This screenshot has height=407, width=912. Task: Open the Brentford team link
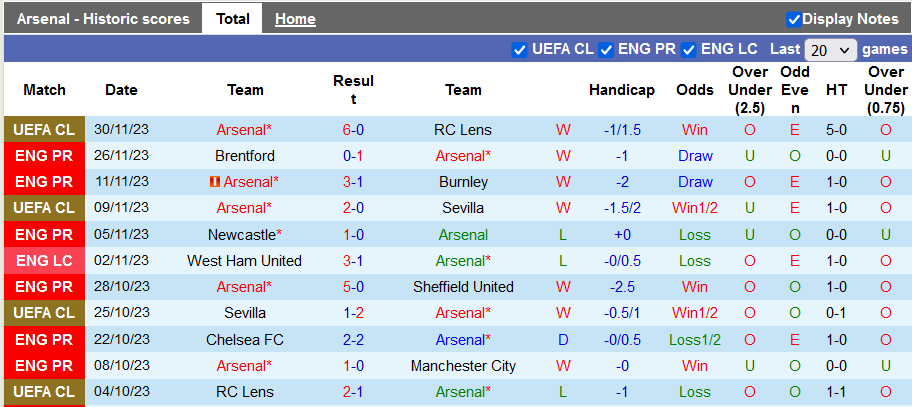245,156
